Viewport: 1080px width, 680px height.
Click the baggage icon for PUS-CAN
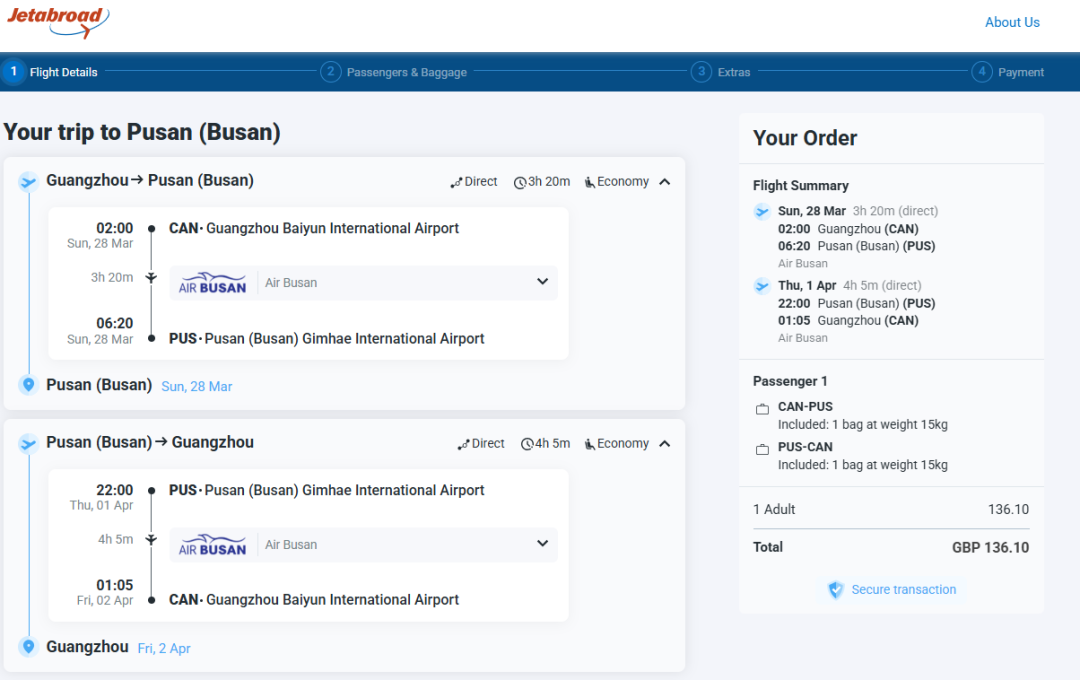(x=762, y=450)
